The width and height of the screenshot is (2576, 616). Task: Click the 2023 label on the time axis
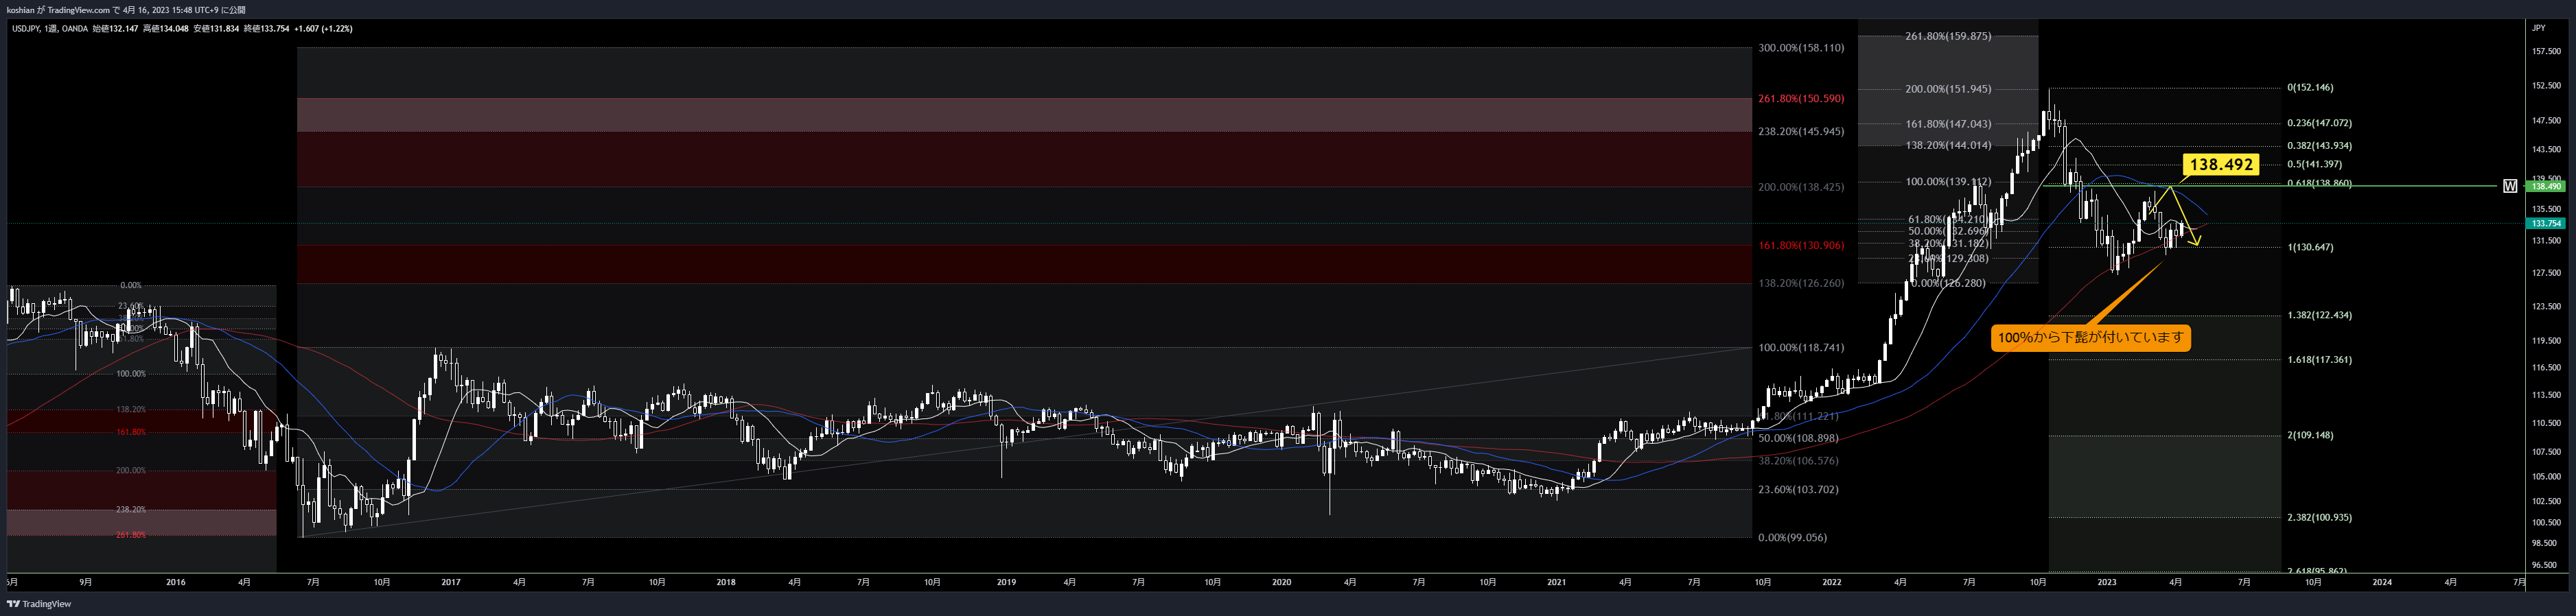(2107, 582)
